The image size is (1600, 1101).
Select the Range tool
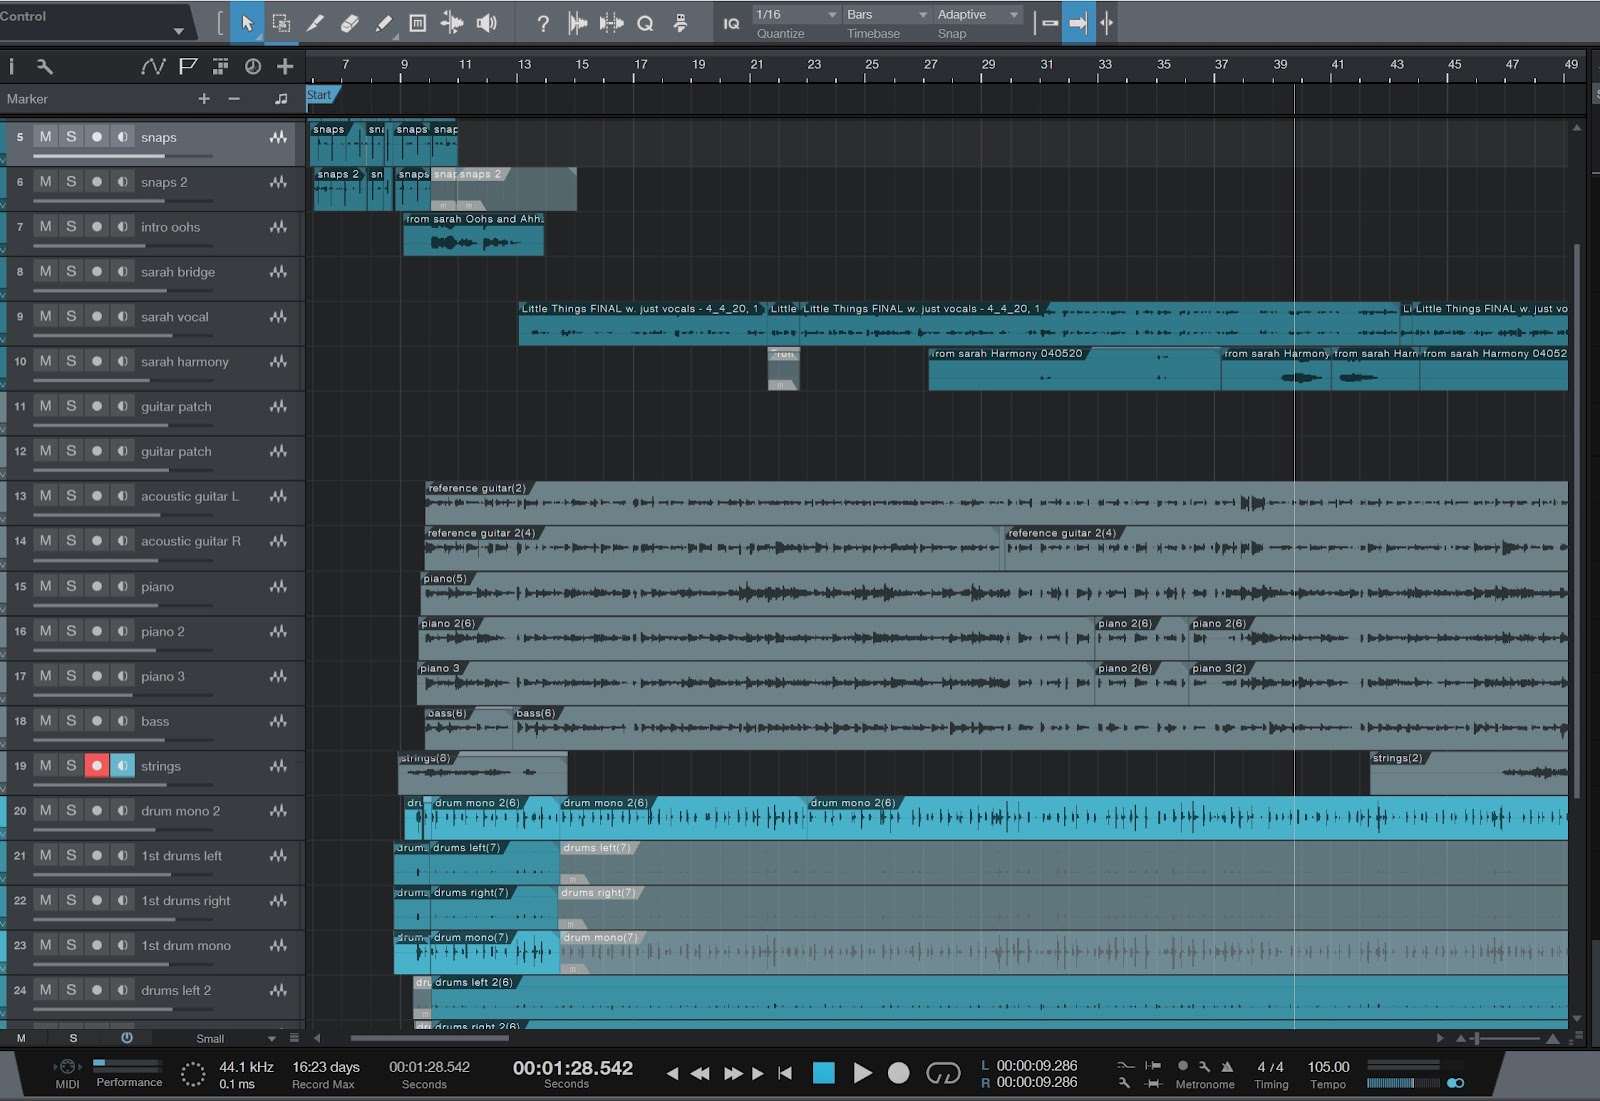point(281,23)
